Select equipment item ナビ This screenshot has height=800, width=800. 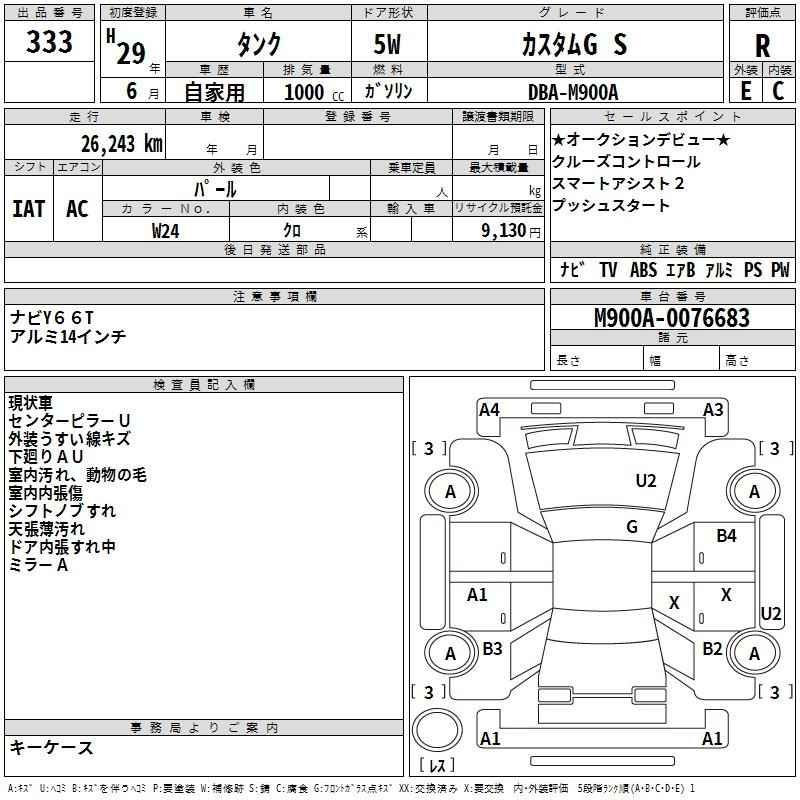point(572,269)
